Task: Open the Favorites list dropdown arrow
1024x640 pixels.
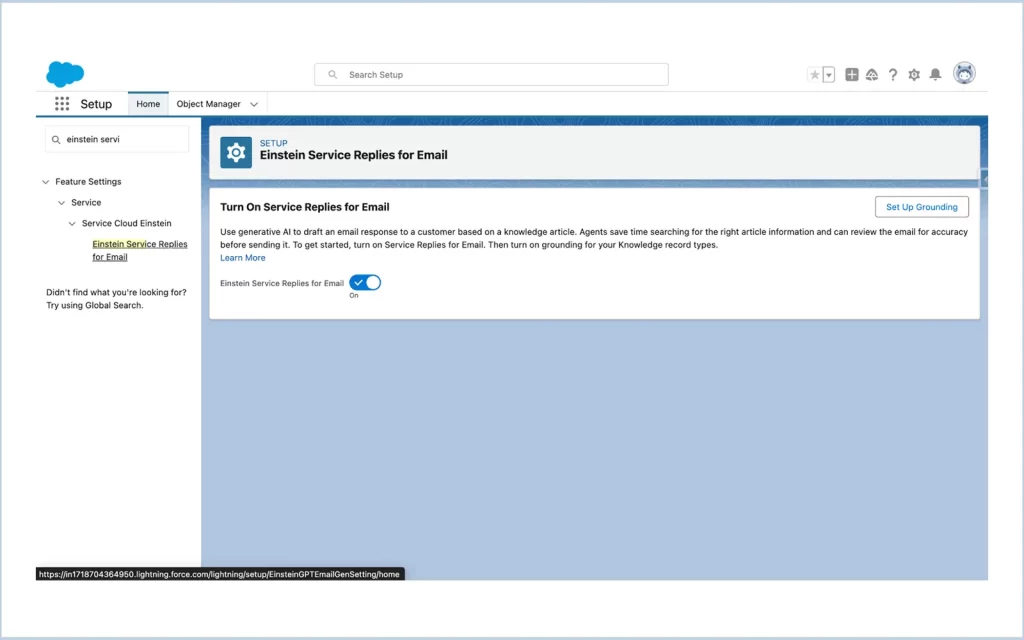Action: pyautogui.click(x=829, y=74)
